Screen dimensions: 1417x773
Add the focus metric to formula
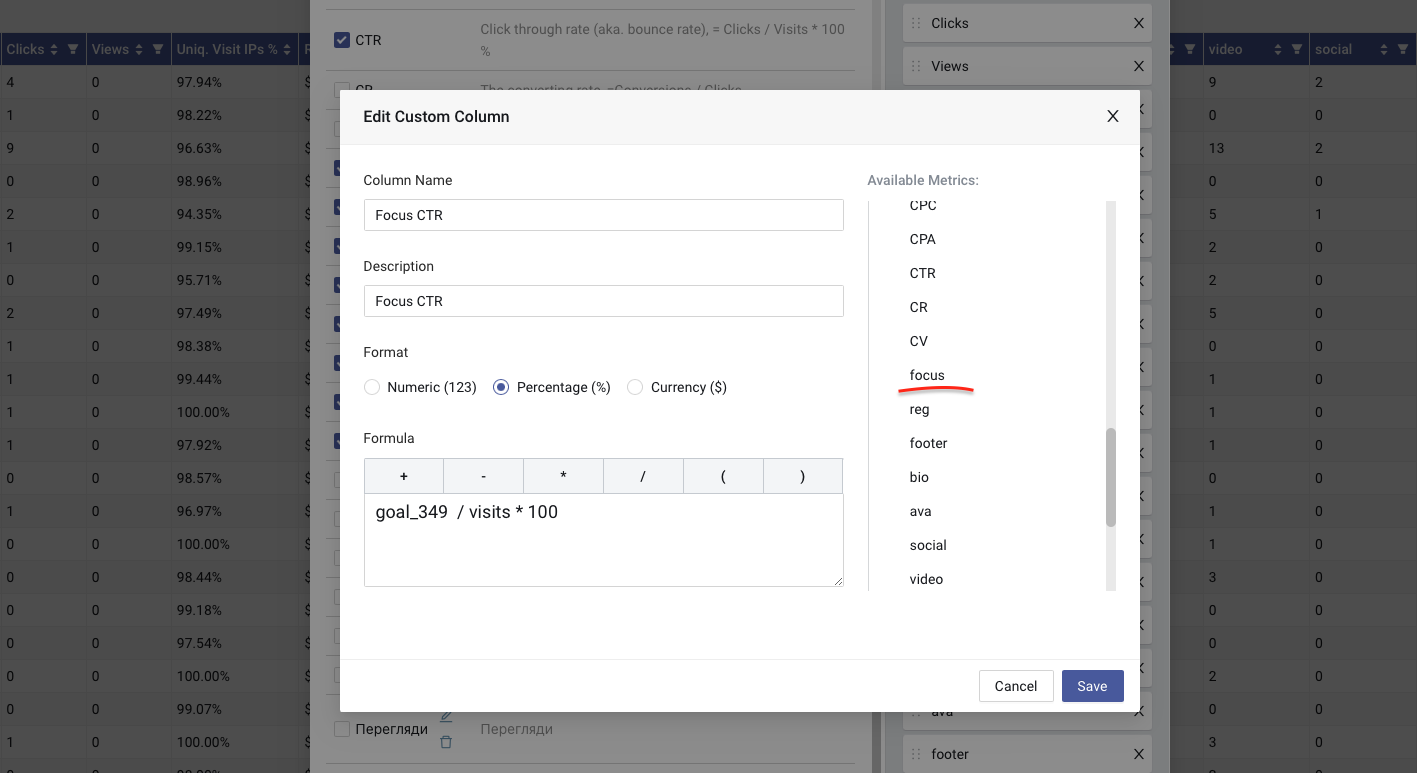(x=927, y=375)
